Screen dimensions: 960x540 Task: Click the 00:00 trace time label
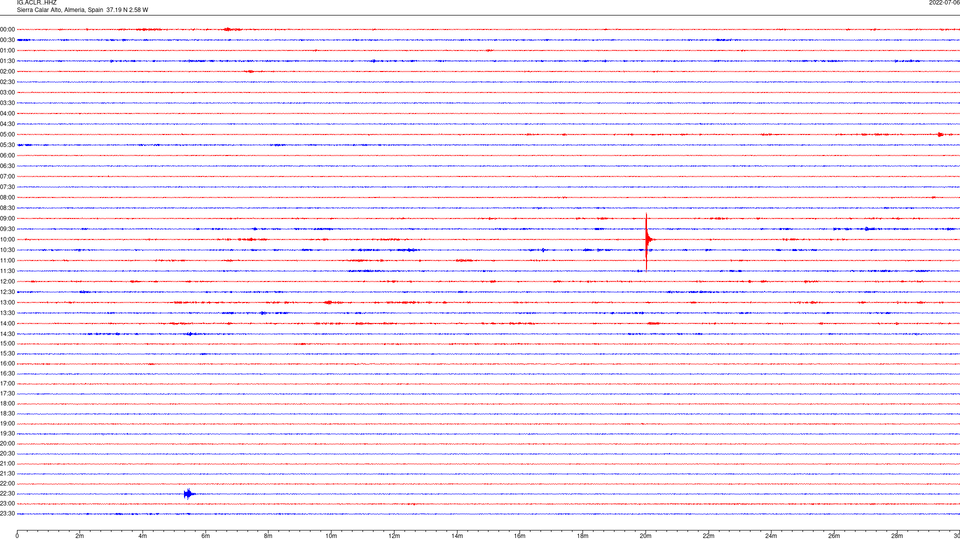(7, 29)
